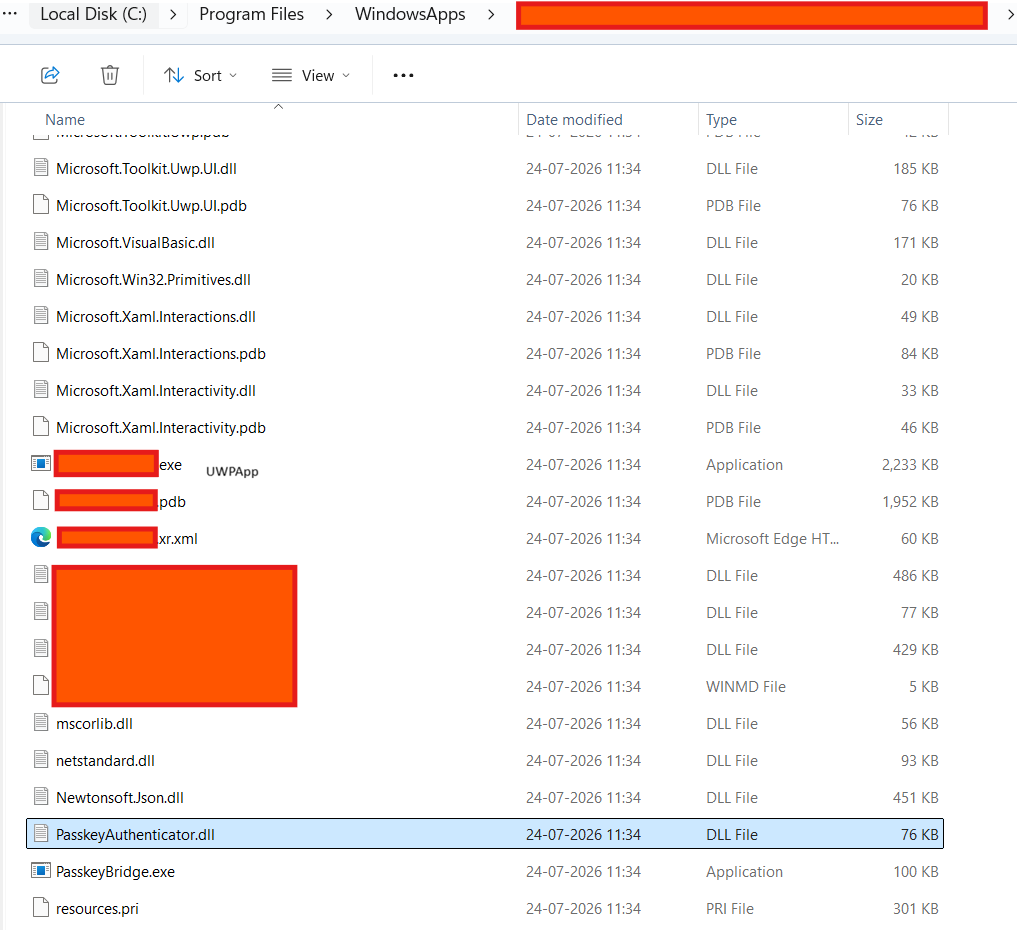Click the breadcrumb overflow ellipsis at left
Image resolution: width=1017 pixels, height=930 pixels.
pos(10,14)
